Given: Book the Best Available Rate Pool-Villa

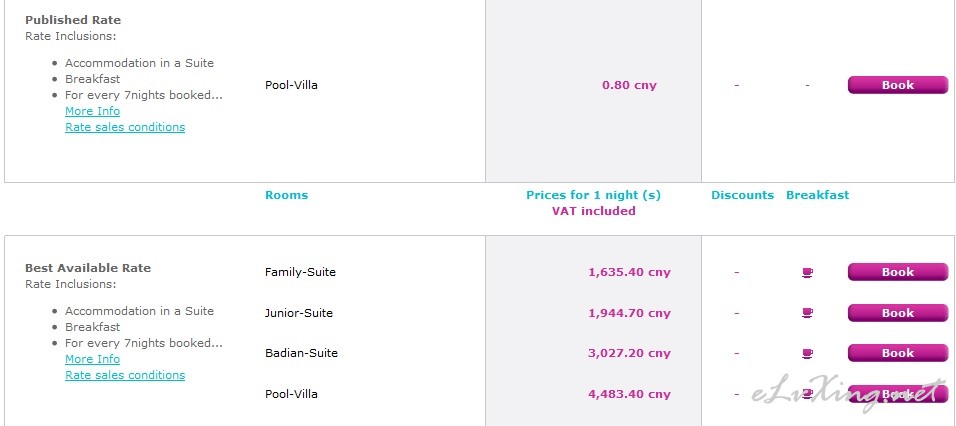Looking at the screenshot, I should click(897, 394).
